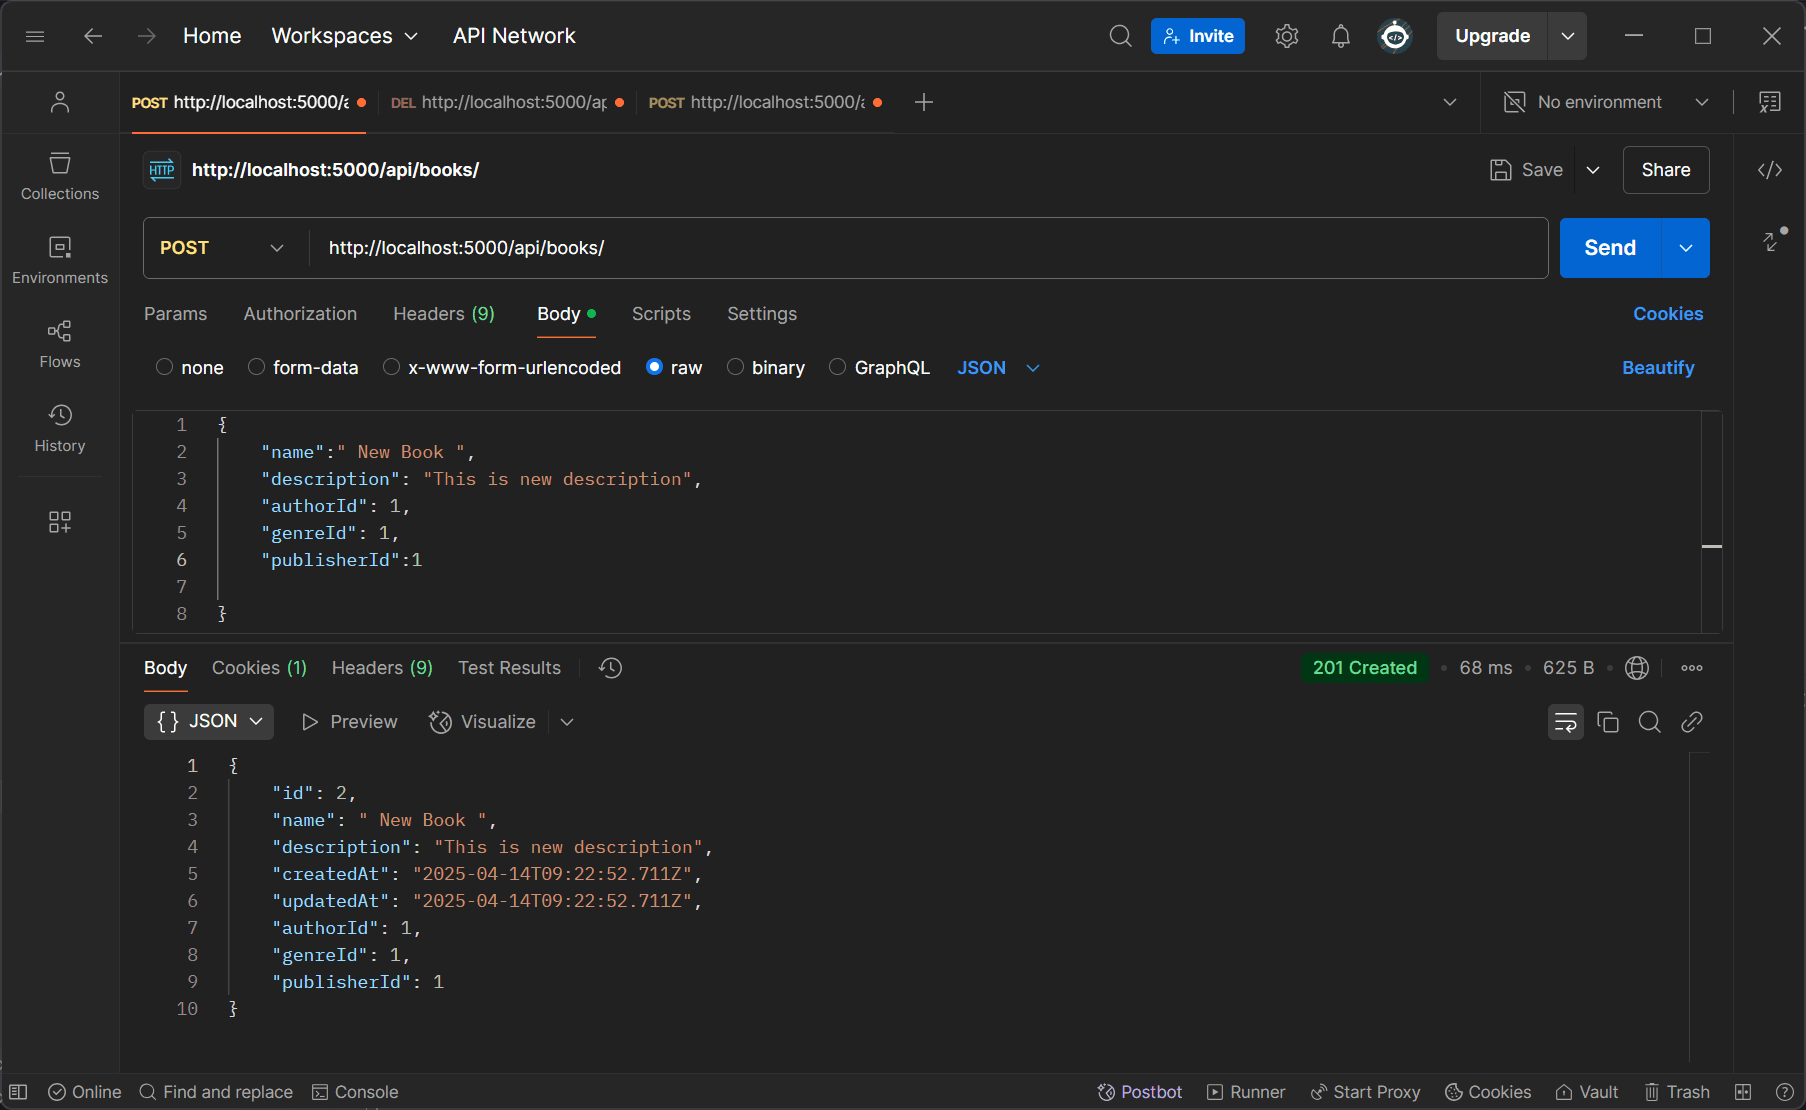
Task: Open the environment quick look icon
Action: coord(1770,102)
